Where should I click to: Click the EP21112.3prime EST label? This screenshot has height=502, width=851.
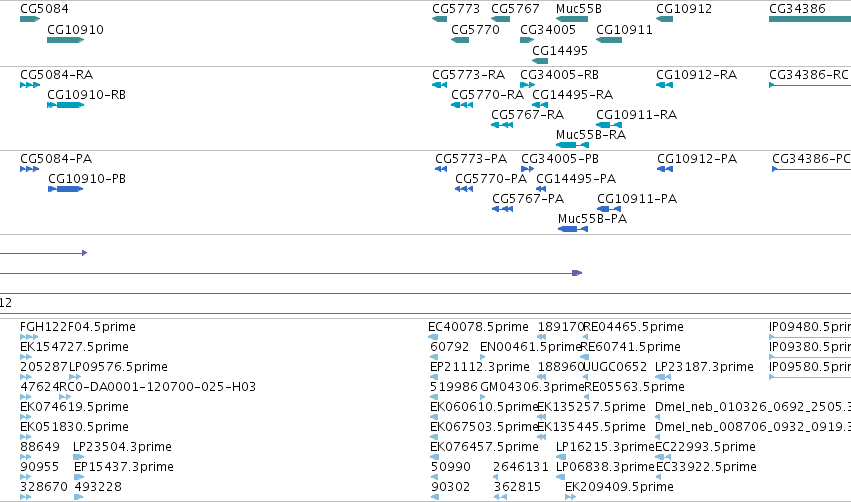point(480,367)
